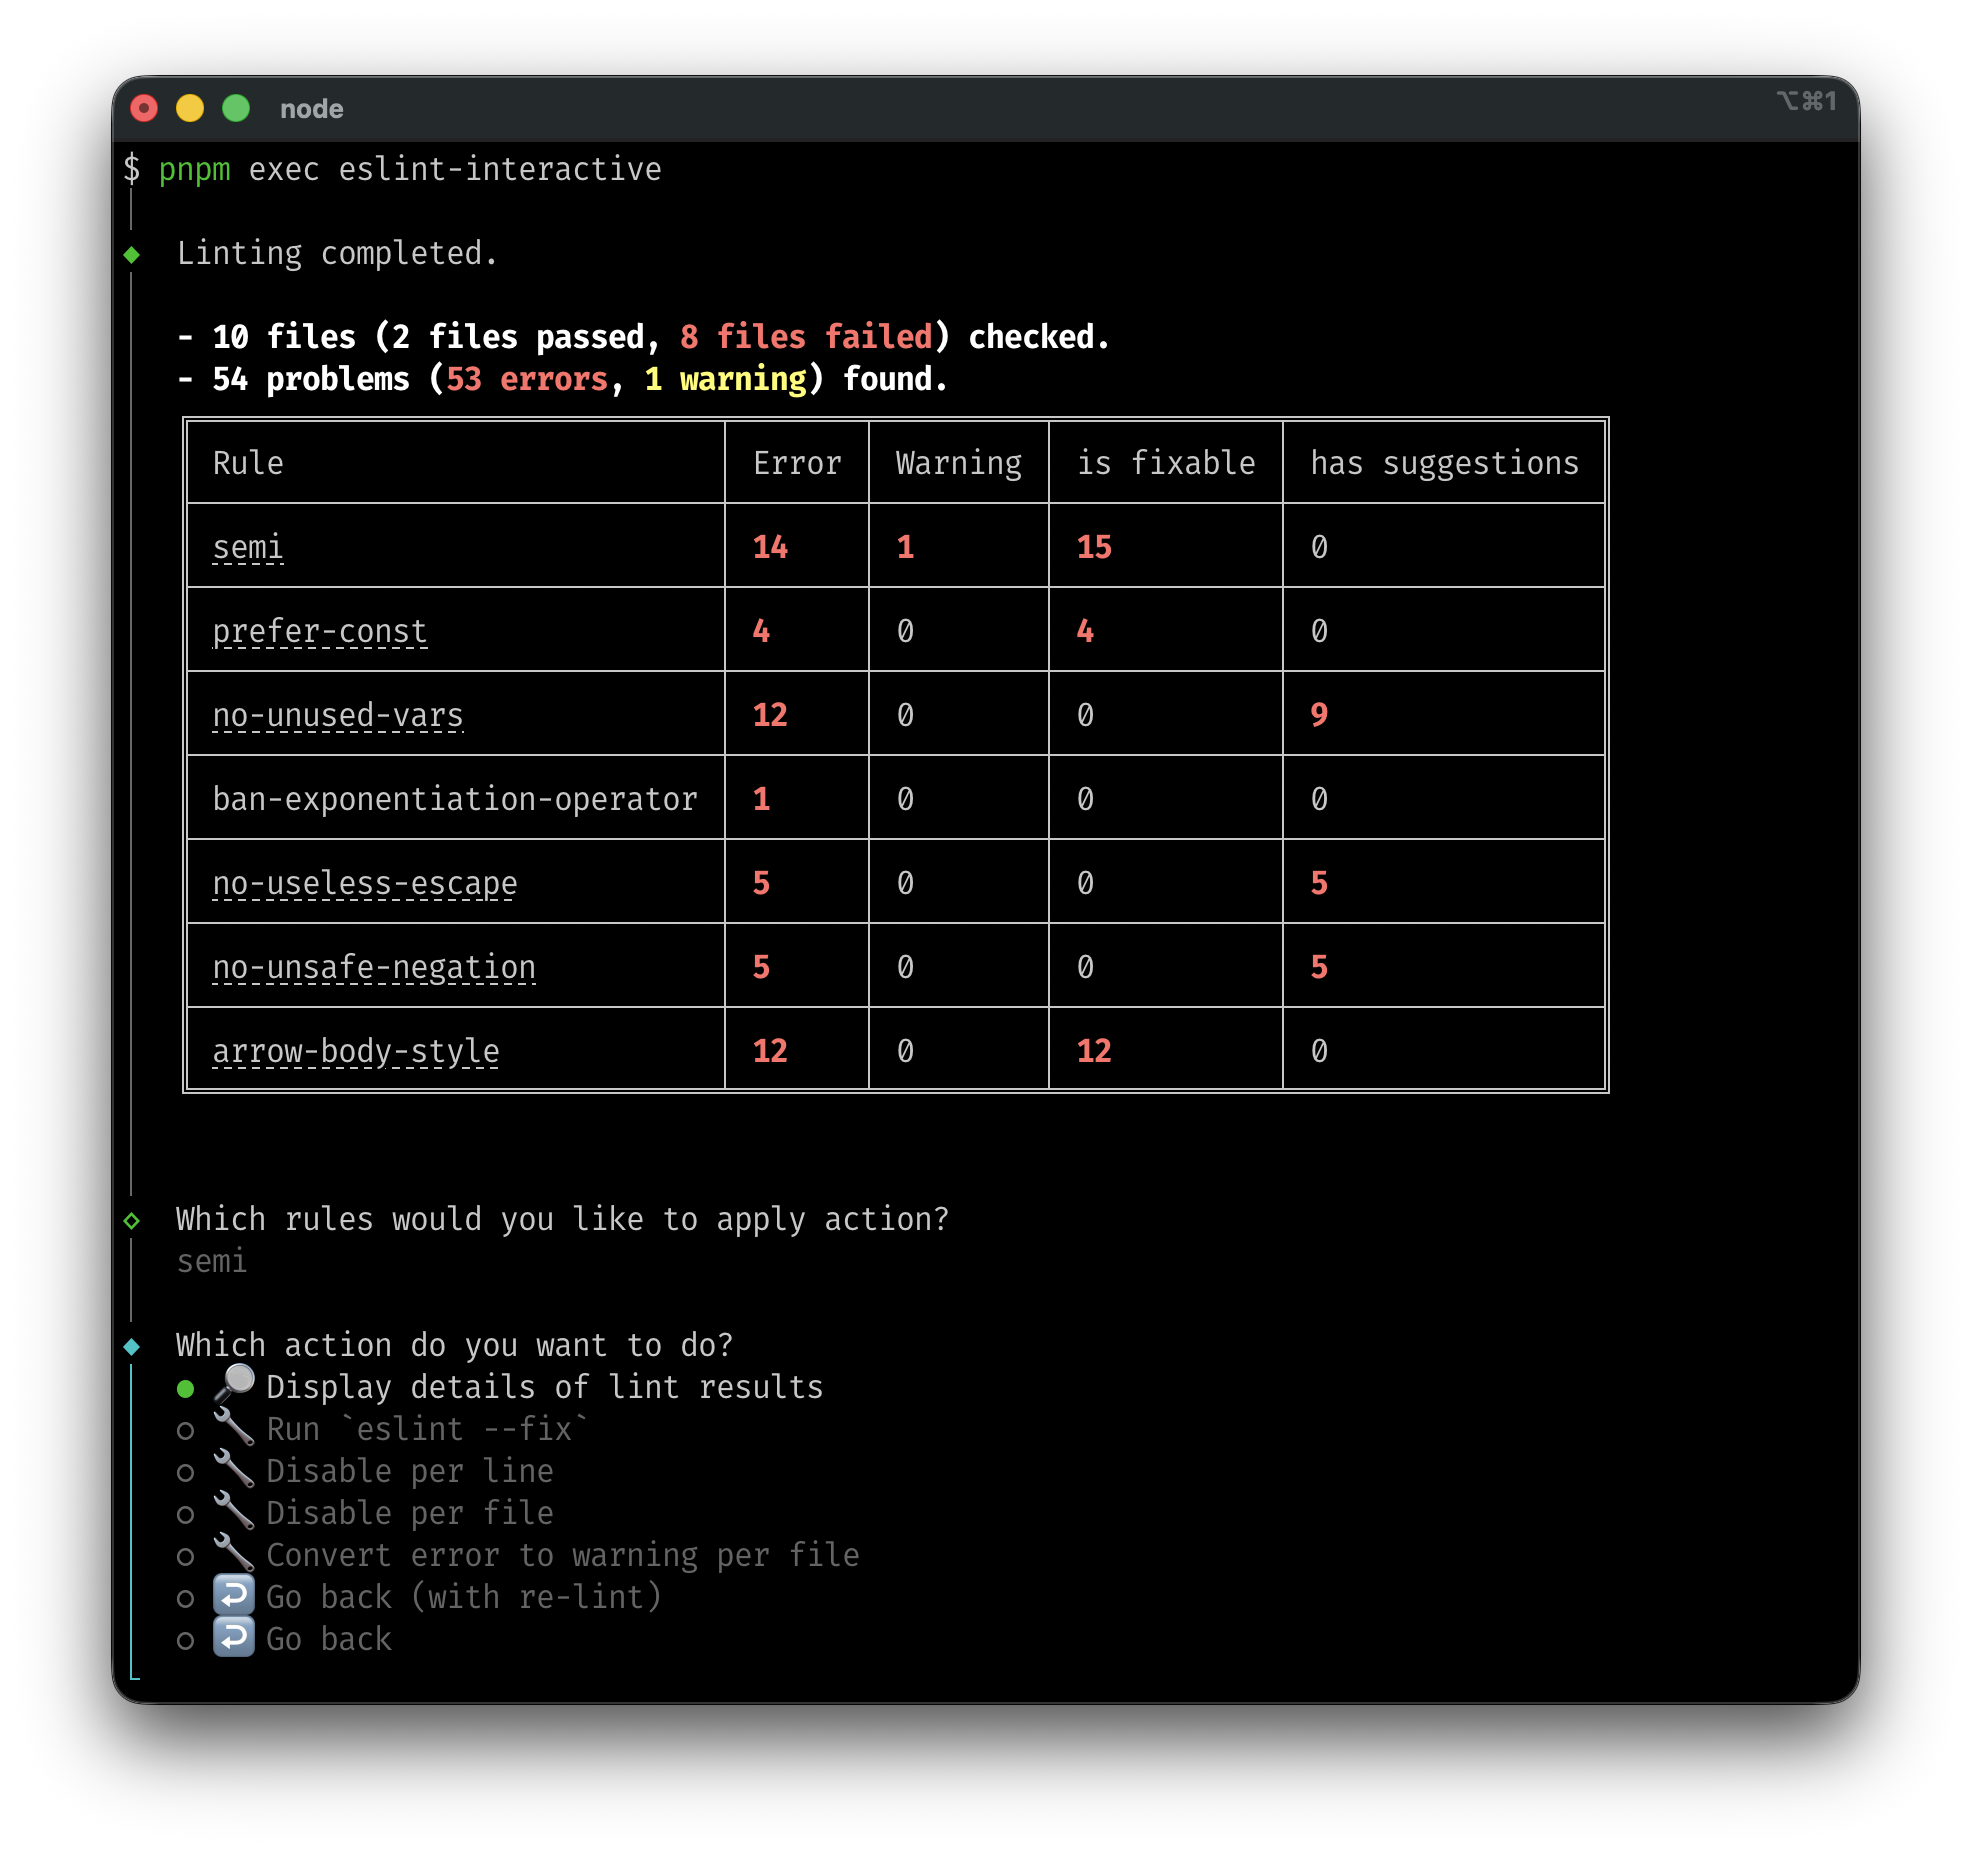Click the magnifying glass icon for display details
Image resolution: width=1972 pixels, height=1852 pixels.
coord(234,1384)
